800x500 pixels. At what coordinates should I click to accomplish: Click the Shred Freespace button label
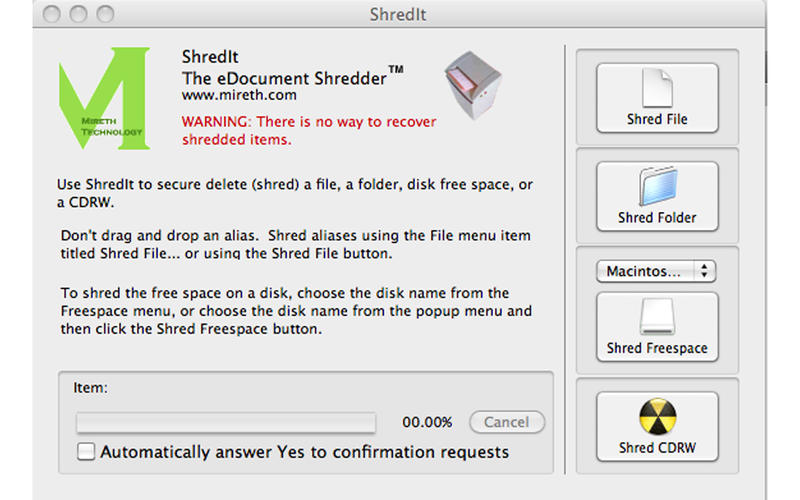(657, 348)
